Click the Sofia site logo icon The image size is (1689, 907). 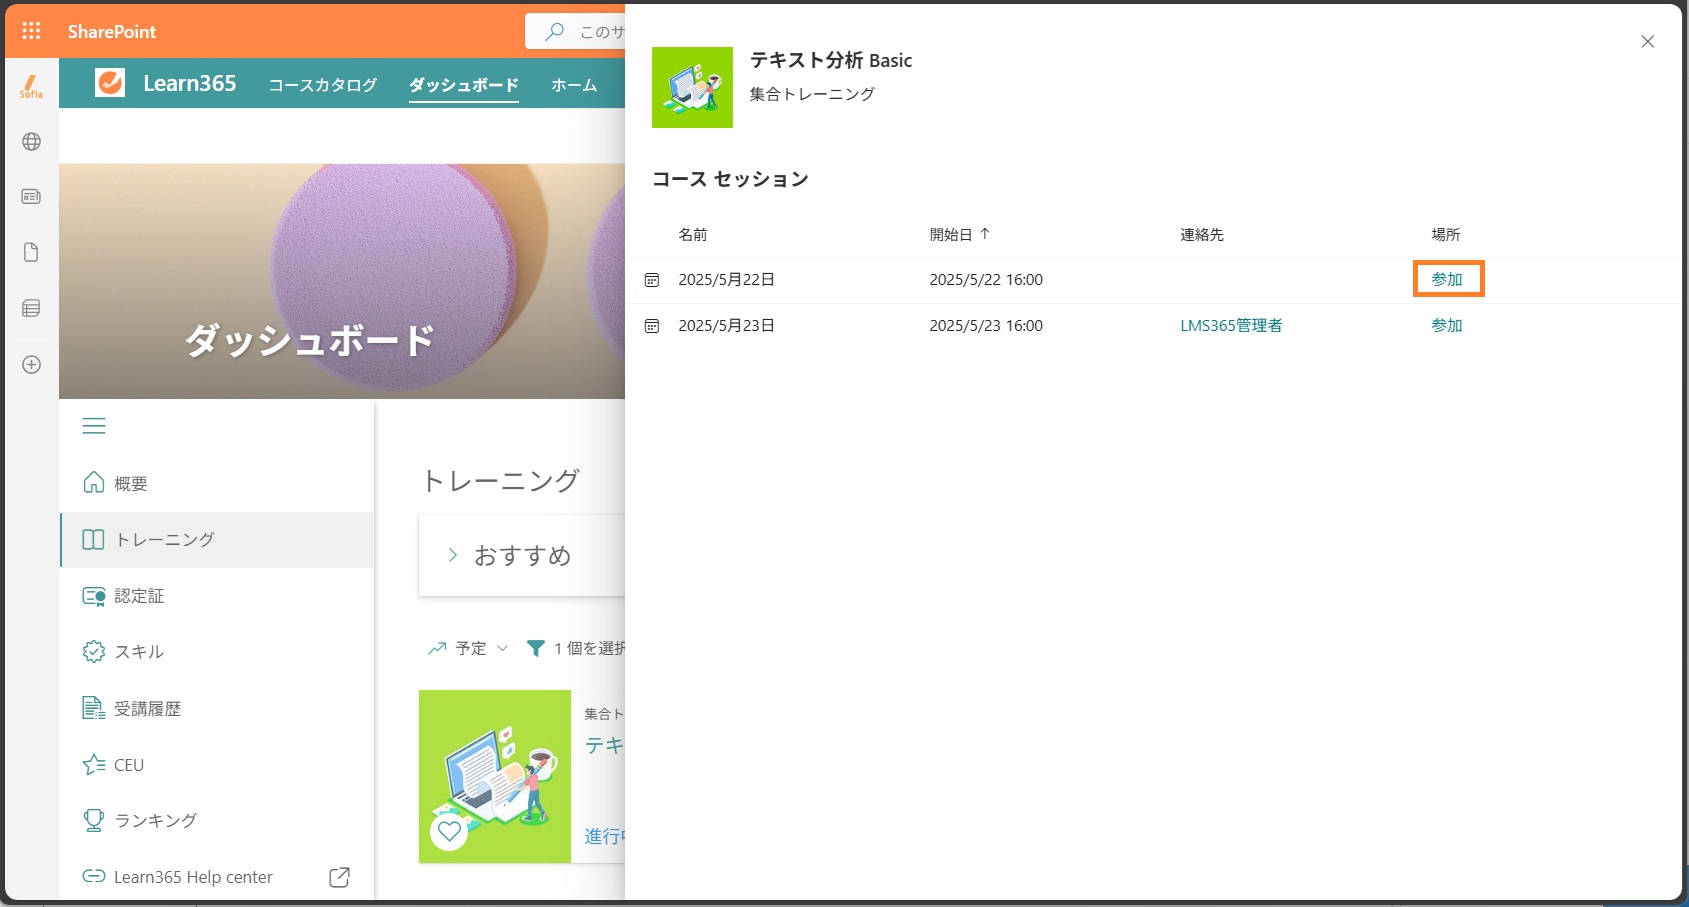coord(31,87)
